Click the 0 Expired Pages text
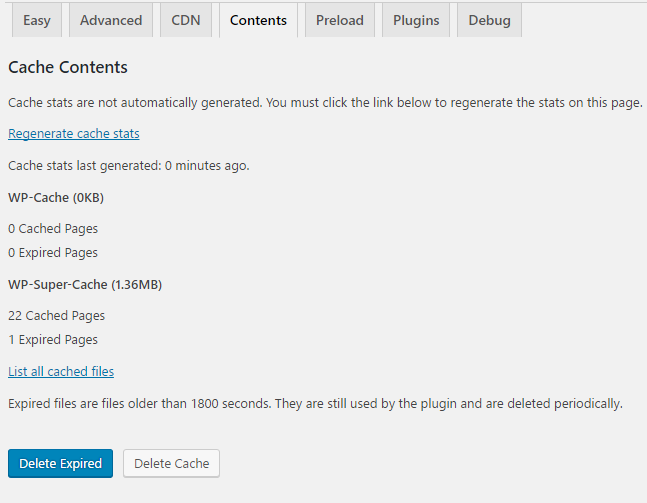Screen dimensions: 647x503 [53, 252]
